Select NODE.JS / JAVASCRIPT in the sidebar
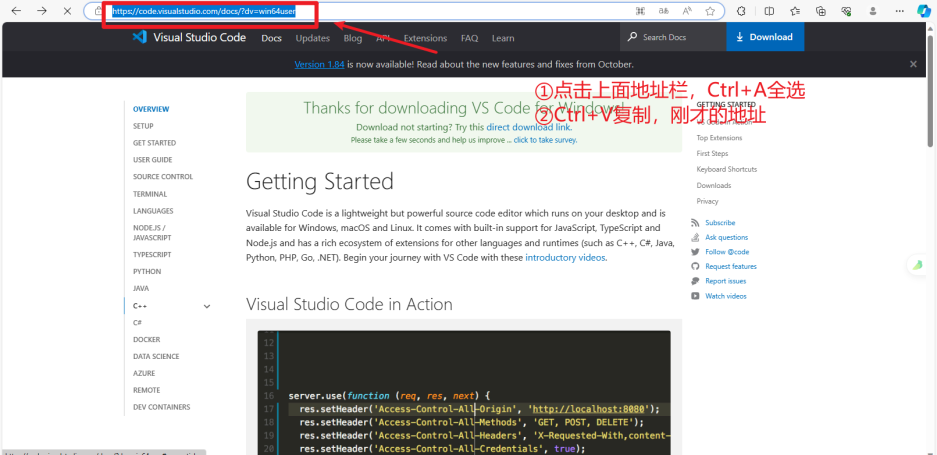The height and width of the screenshot is (455, 937). click(x=152, y=233)
